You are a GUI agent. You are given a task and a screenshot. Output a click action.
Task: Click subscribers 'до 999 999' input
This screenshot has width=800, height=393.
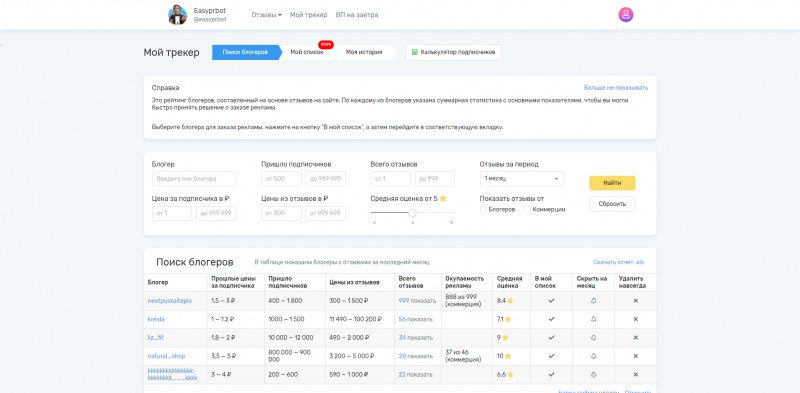pos(326,179)
